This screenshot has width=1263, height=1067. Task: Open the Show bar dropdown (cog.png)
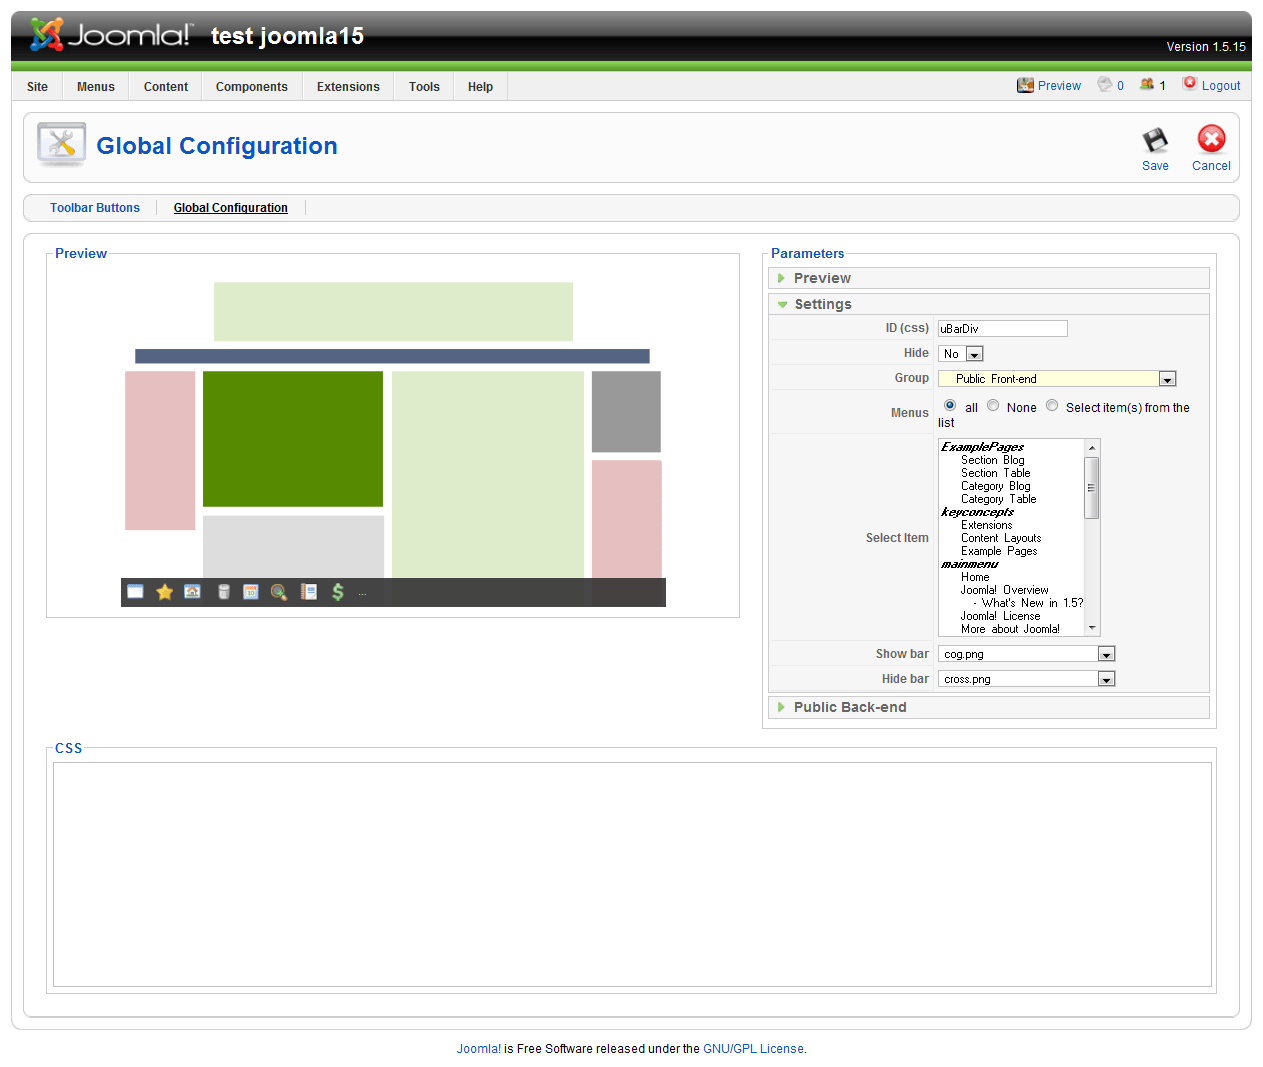(1026, 654)
